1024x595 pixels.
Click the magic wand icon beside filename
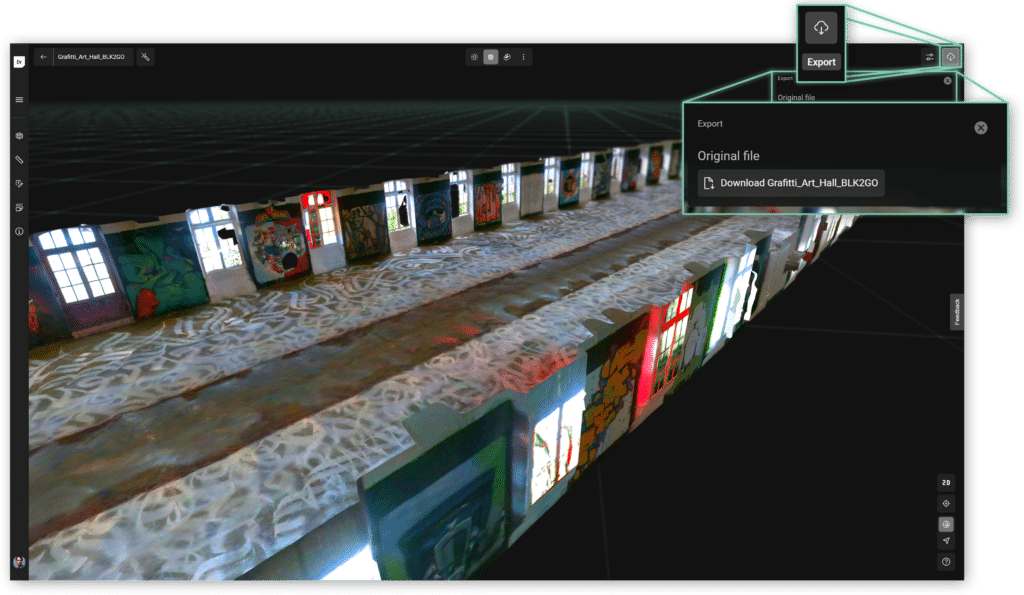[x=145, y=57]
